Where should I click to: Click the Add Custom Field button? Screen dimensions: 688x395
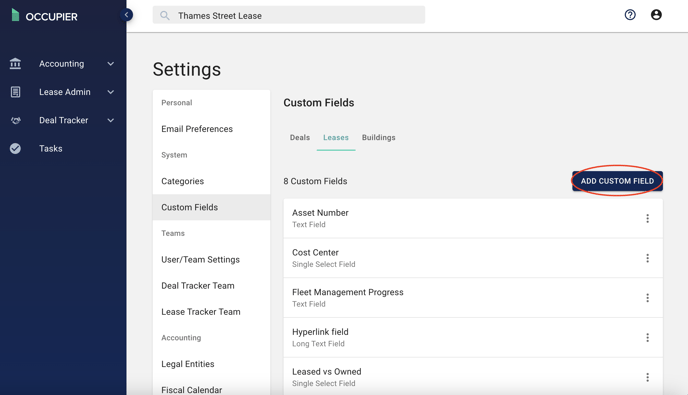(x=617, y=181)
